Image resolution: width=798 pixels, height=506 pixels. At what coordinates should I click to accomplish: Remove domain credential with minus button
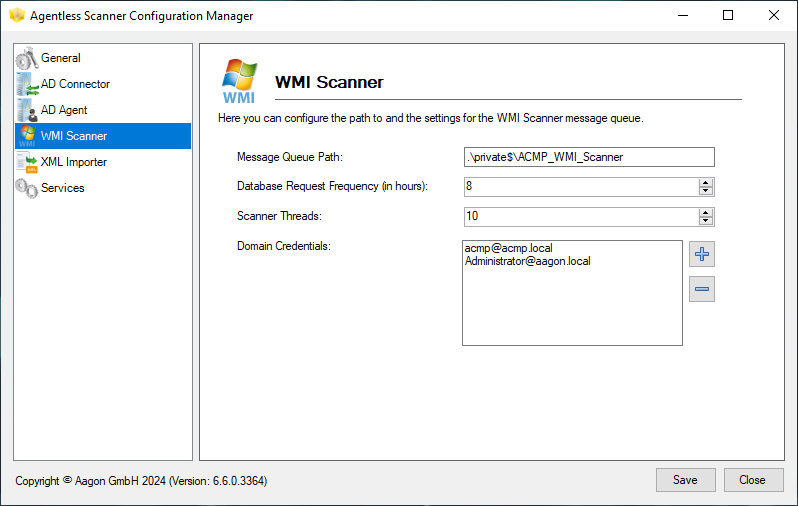702,289
